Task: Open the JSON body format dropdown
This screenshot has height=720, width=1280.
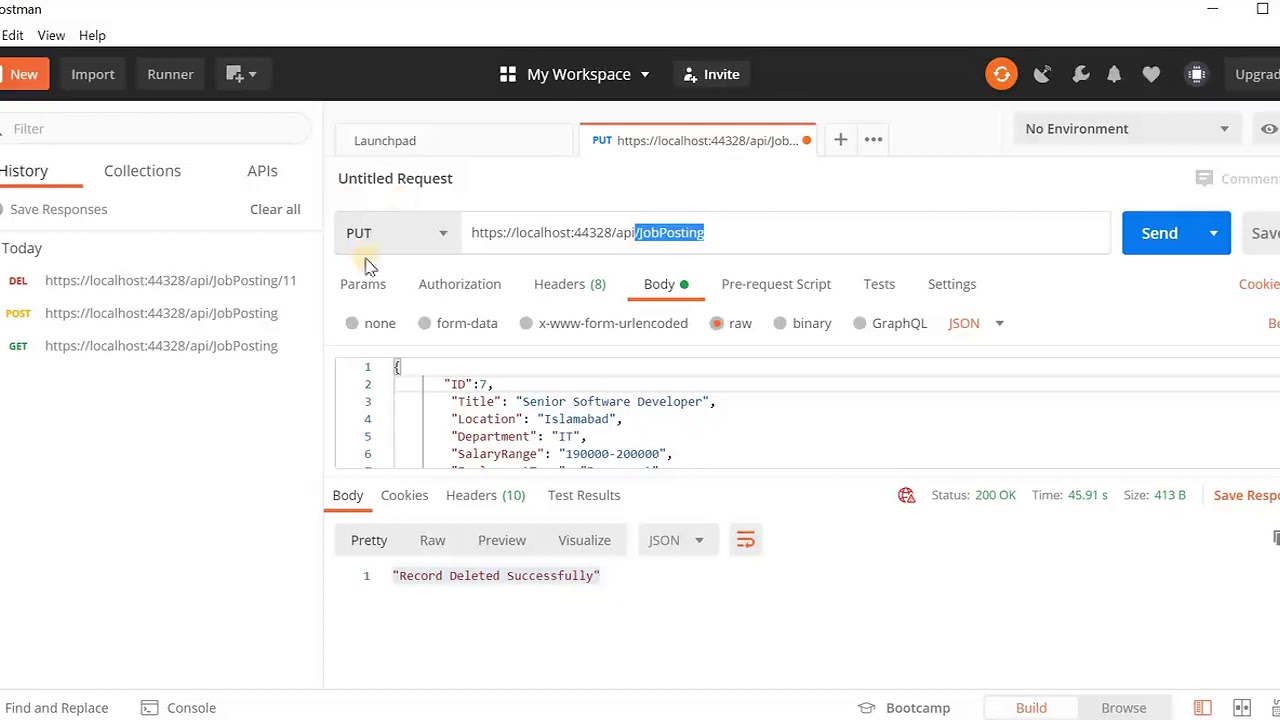Action: [x=976, y=323]
